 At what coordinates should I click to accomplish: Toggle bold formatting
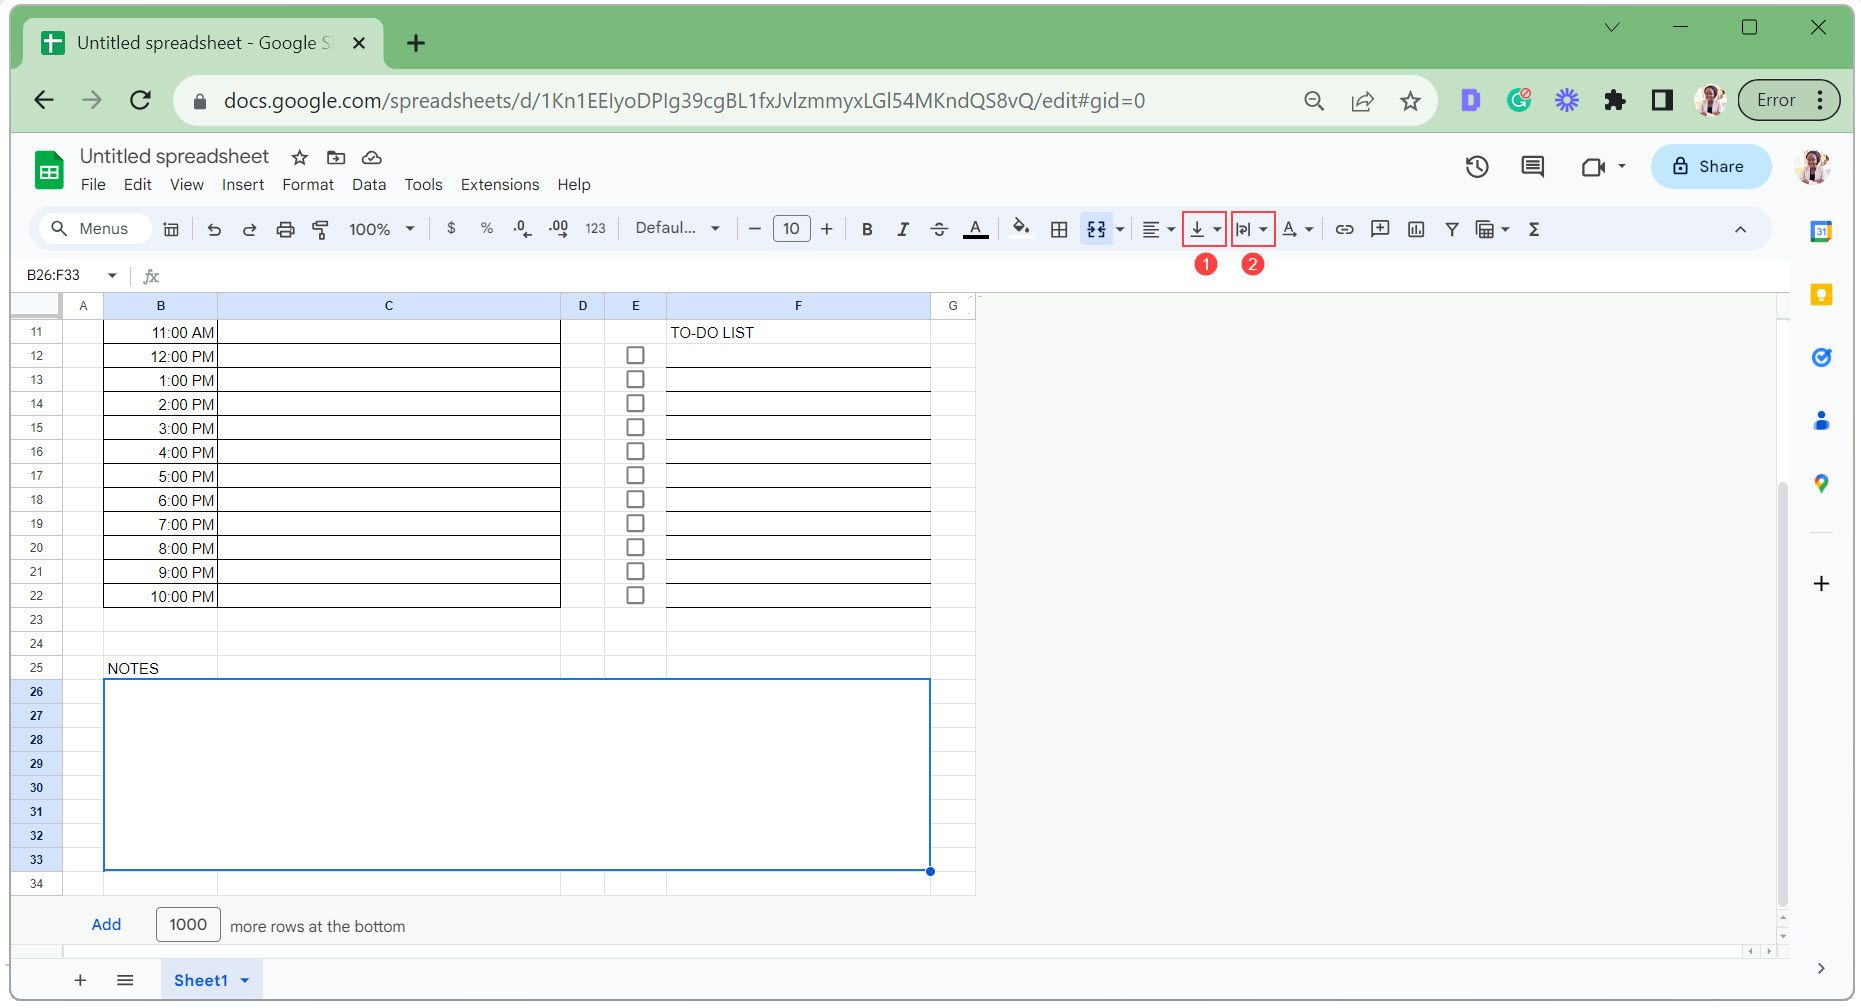click(x=866, y=228)
